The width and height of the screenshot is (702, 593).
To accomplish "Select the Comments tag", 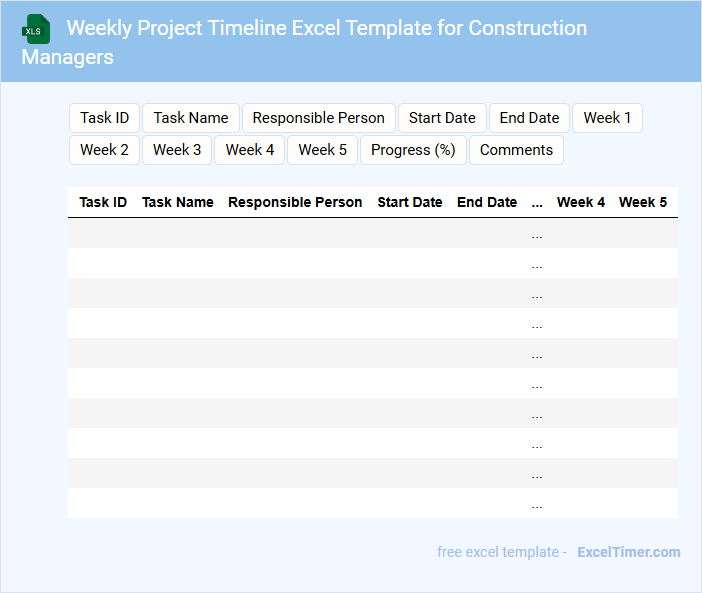I will pyautogui.click(x=516, y=150).
